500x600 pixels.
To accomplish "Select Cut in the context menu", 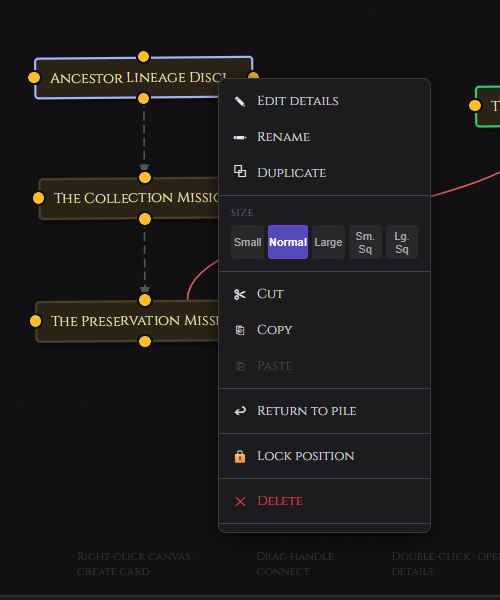I will pos(324,294).
